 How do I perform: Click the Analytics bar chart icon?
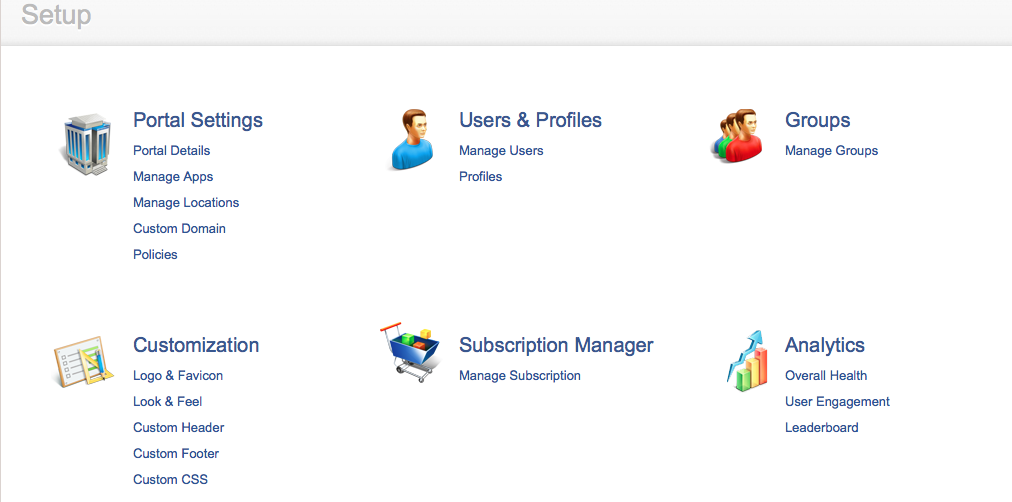(748, 360)
